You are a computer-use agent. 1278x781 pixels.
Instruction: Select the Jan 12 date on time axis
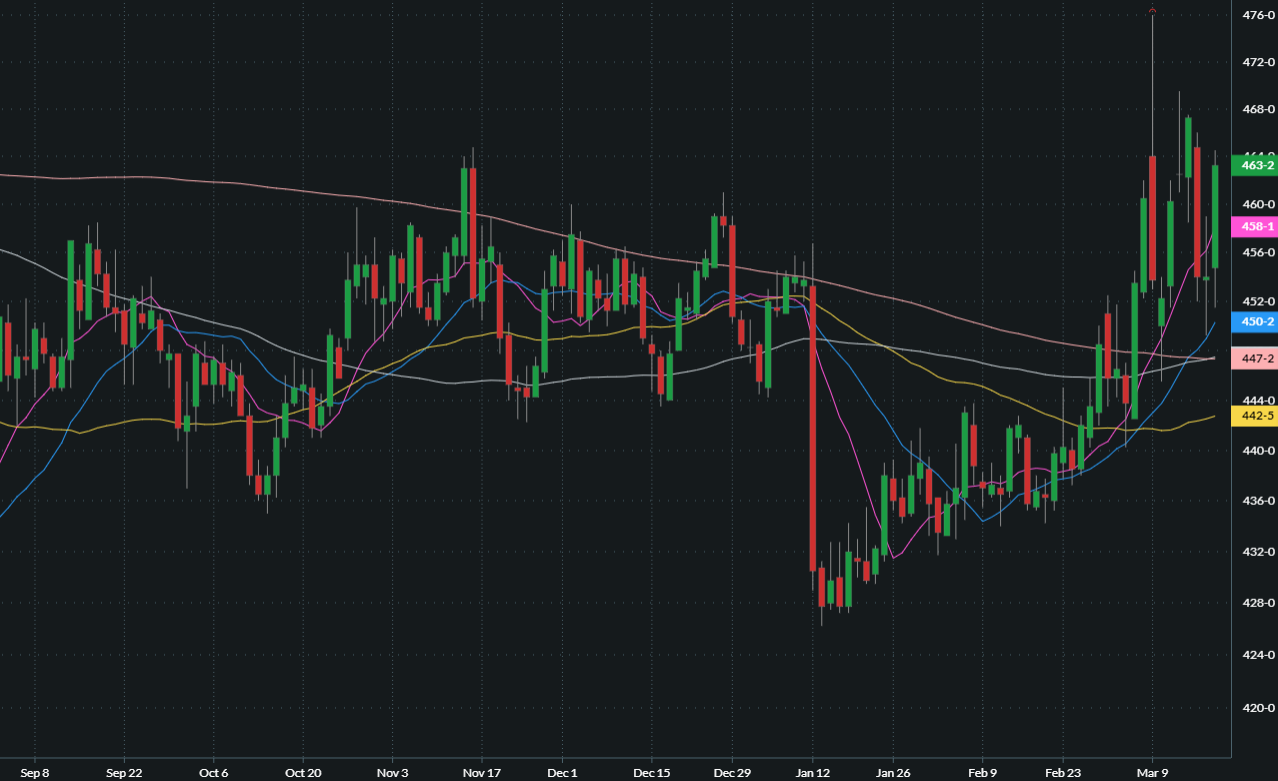pos(813,773)
